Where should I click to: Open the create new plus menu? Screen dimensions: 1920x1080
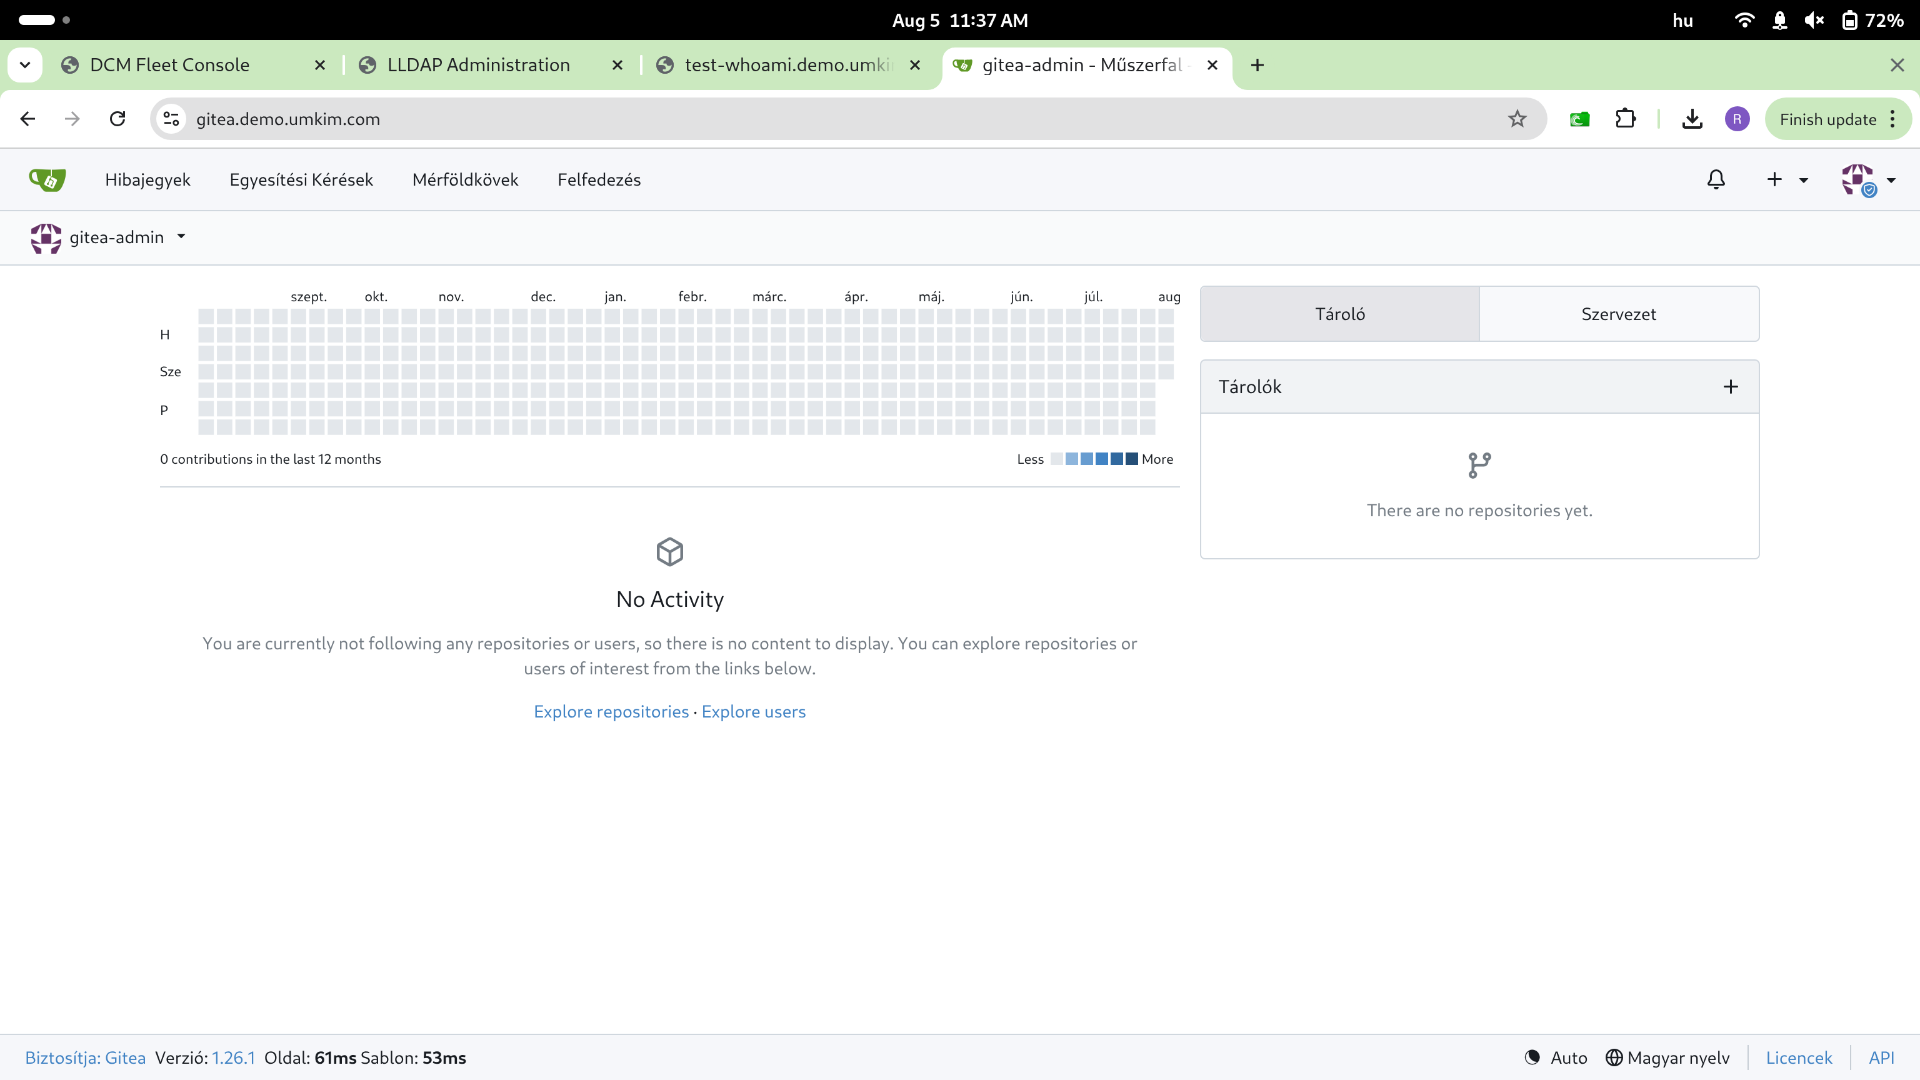[1787, 180]
